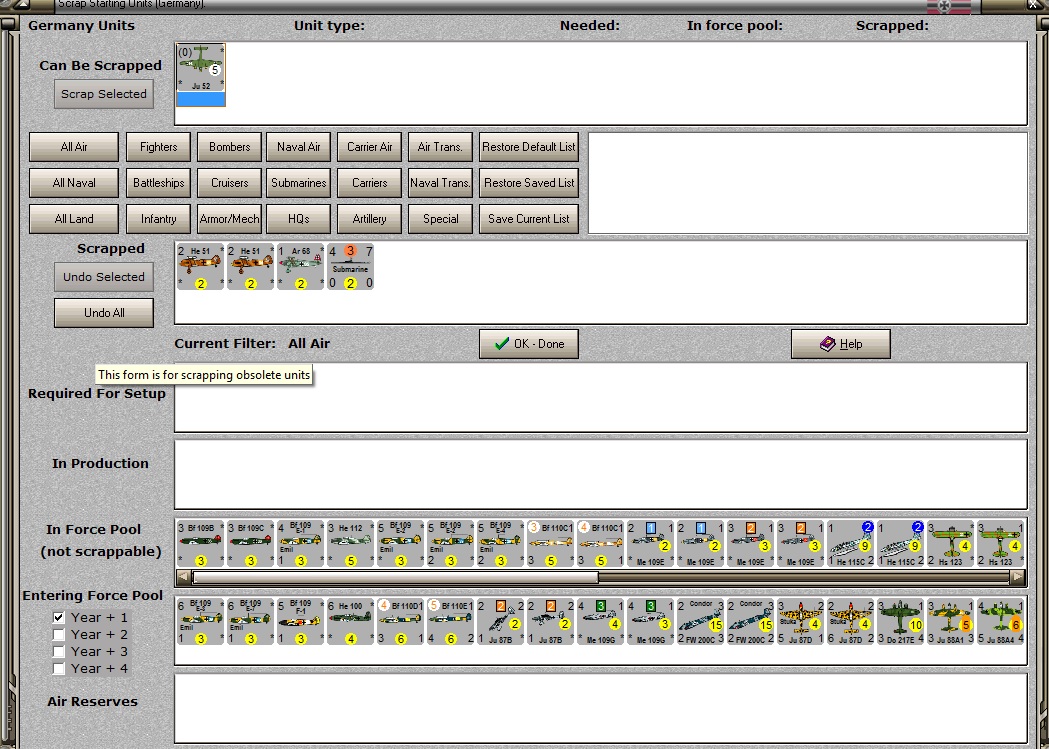Image resolution: width=1049 pixels, height=749 pixels.
Task: Click the He 100 entering unit
Action: [x=350, y=621]
